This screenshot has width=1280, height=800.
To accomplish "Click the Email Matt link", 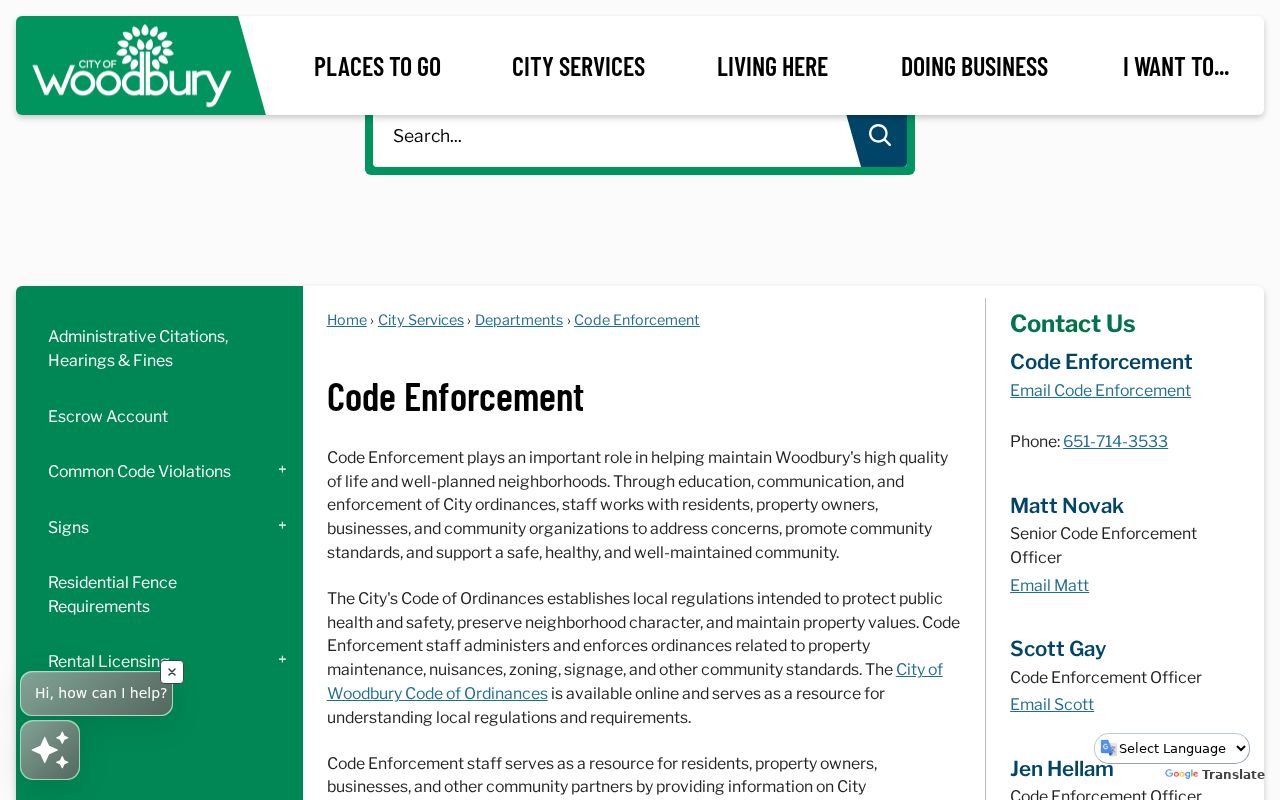I will point(1049,585).
